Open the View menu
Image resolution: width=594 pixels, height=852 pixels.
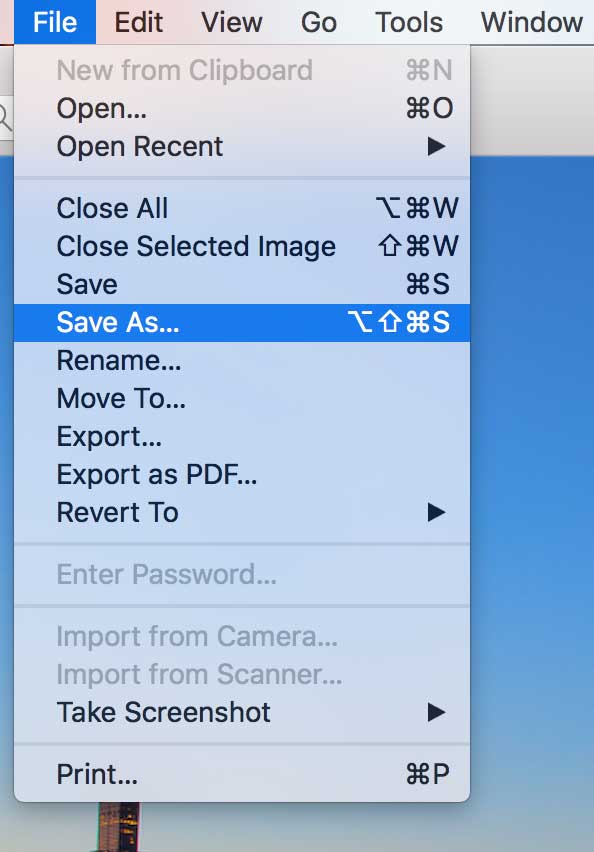tap(231, 22)
